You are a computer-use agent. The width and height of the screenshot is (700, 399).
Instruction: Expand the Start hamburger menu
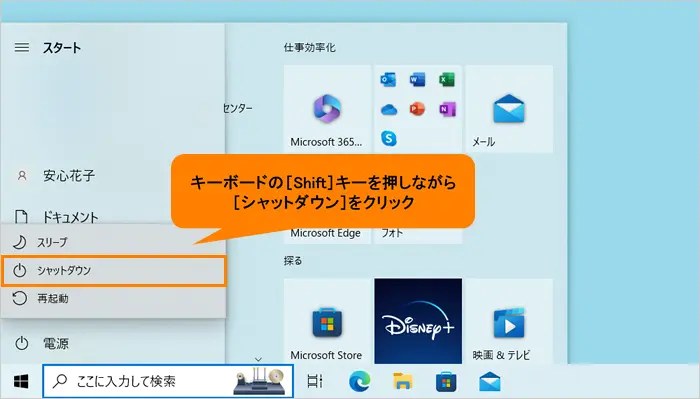click(x=22, y=47)
